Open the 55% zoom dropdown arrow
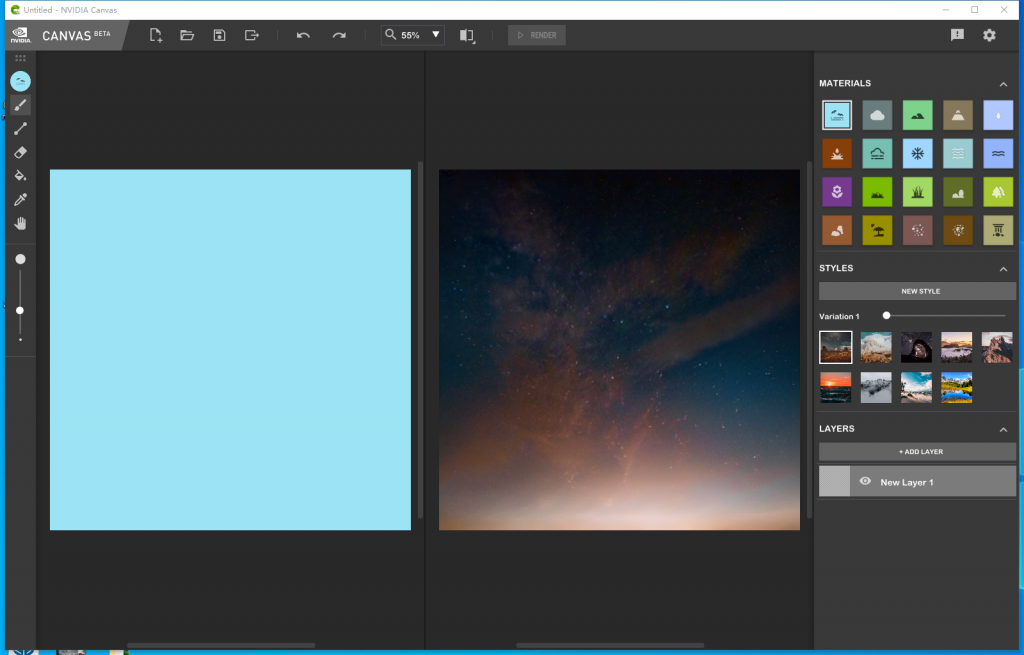Image resolution: width=1024 pixels, height=655 pixels. [x=436, y=35]
